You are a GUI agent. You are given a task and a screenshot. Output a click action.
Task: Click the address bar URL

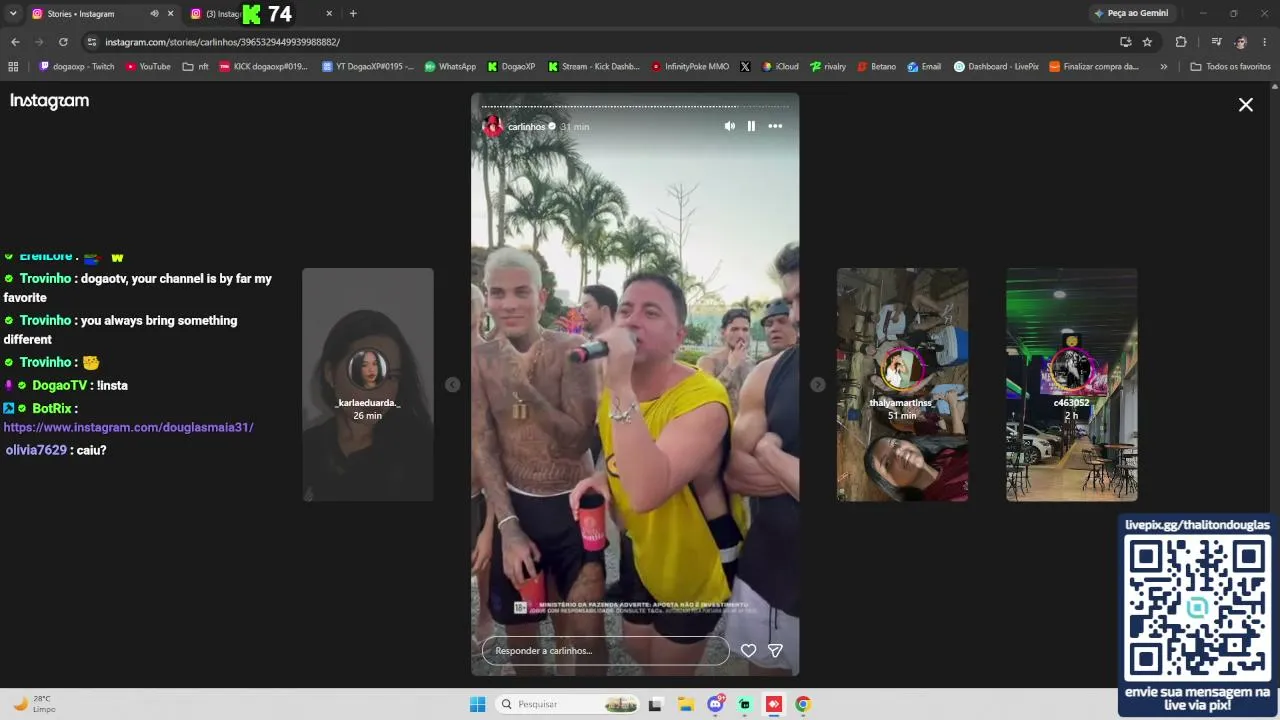(222, 42)
